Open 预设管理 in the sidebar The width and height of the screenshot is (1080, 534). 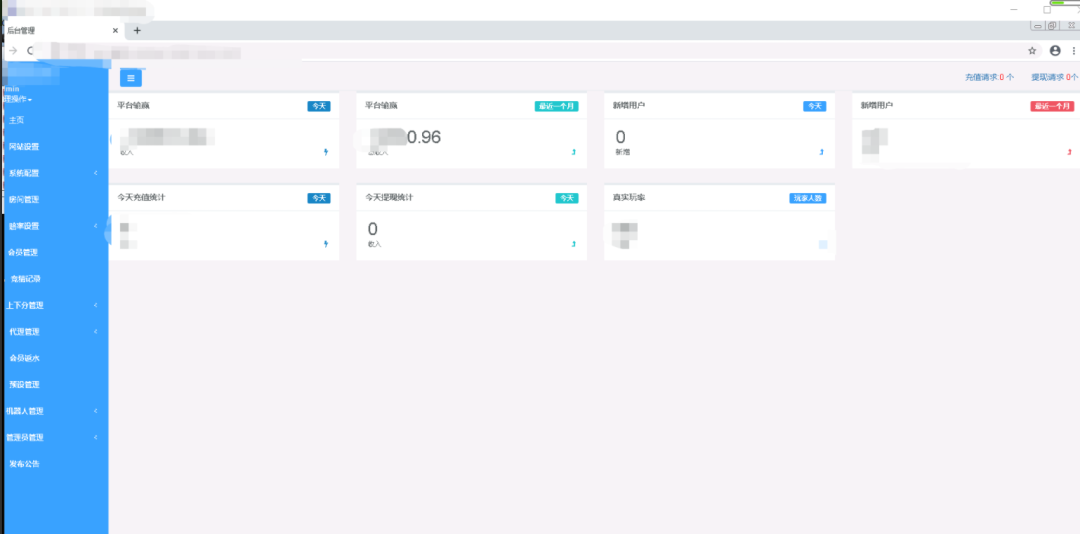point(24,384)
